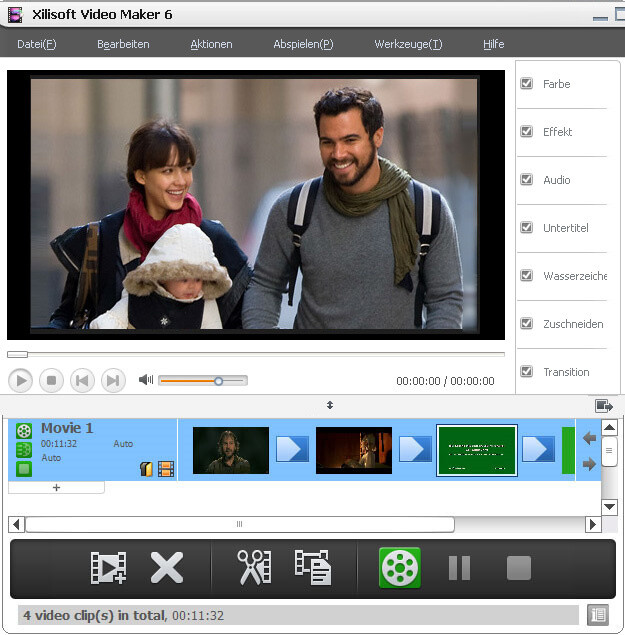625x635 pixels.
Task: Click the 00:00:00 / 00:00:00 time display
Action: pyautogui.click(x=445, y=381)
